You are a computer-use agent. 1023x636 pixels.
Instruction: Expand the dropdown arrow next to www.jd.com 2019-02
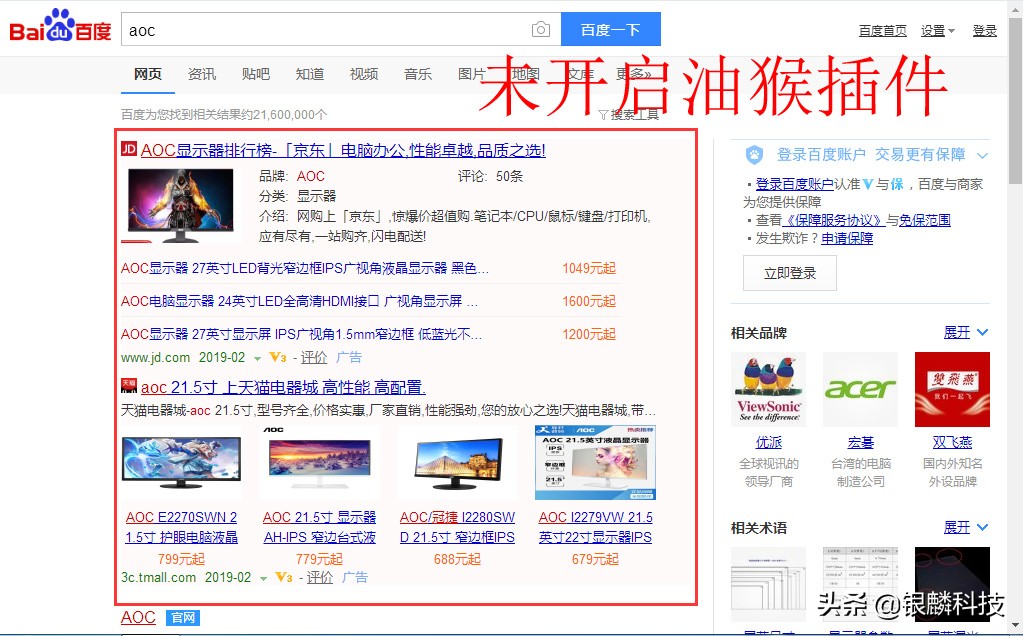click(257, 359)
